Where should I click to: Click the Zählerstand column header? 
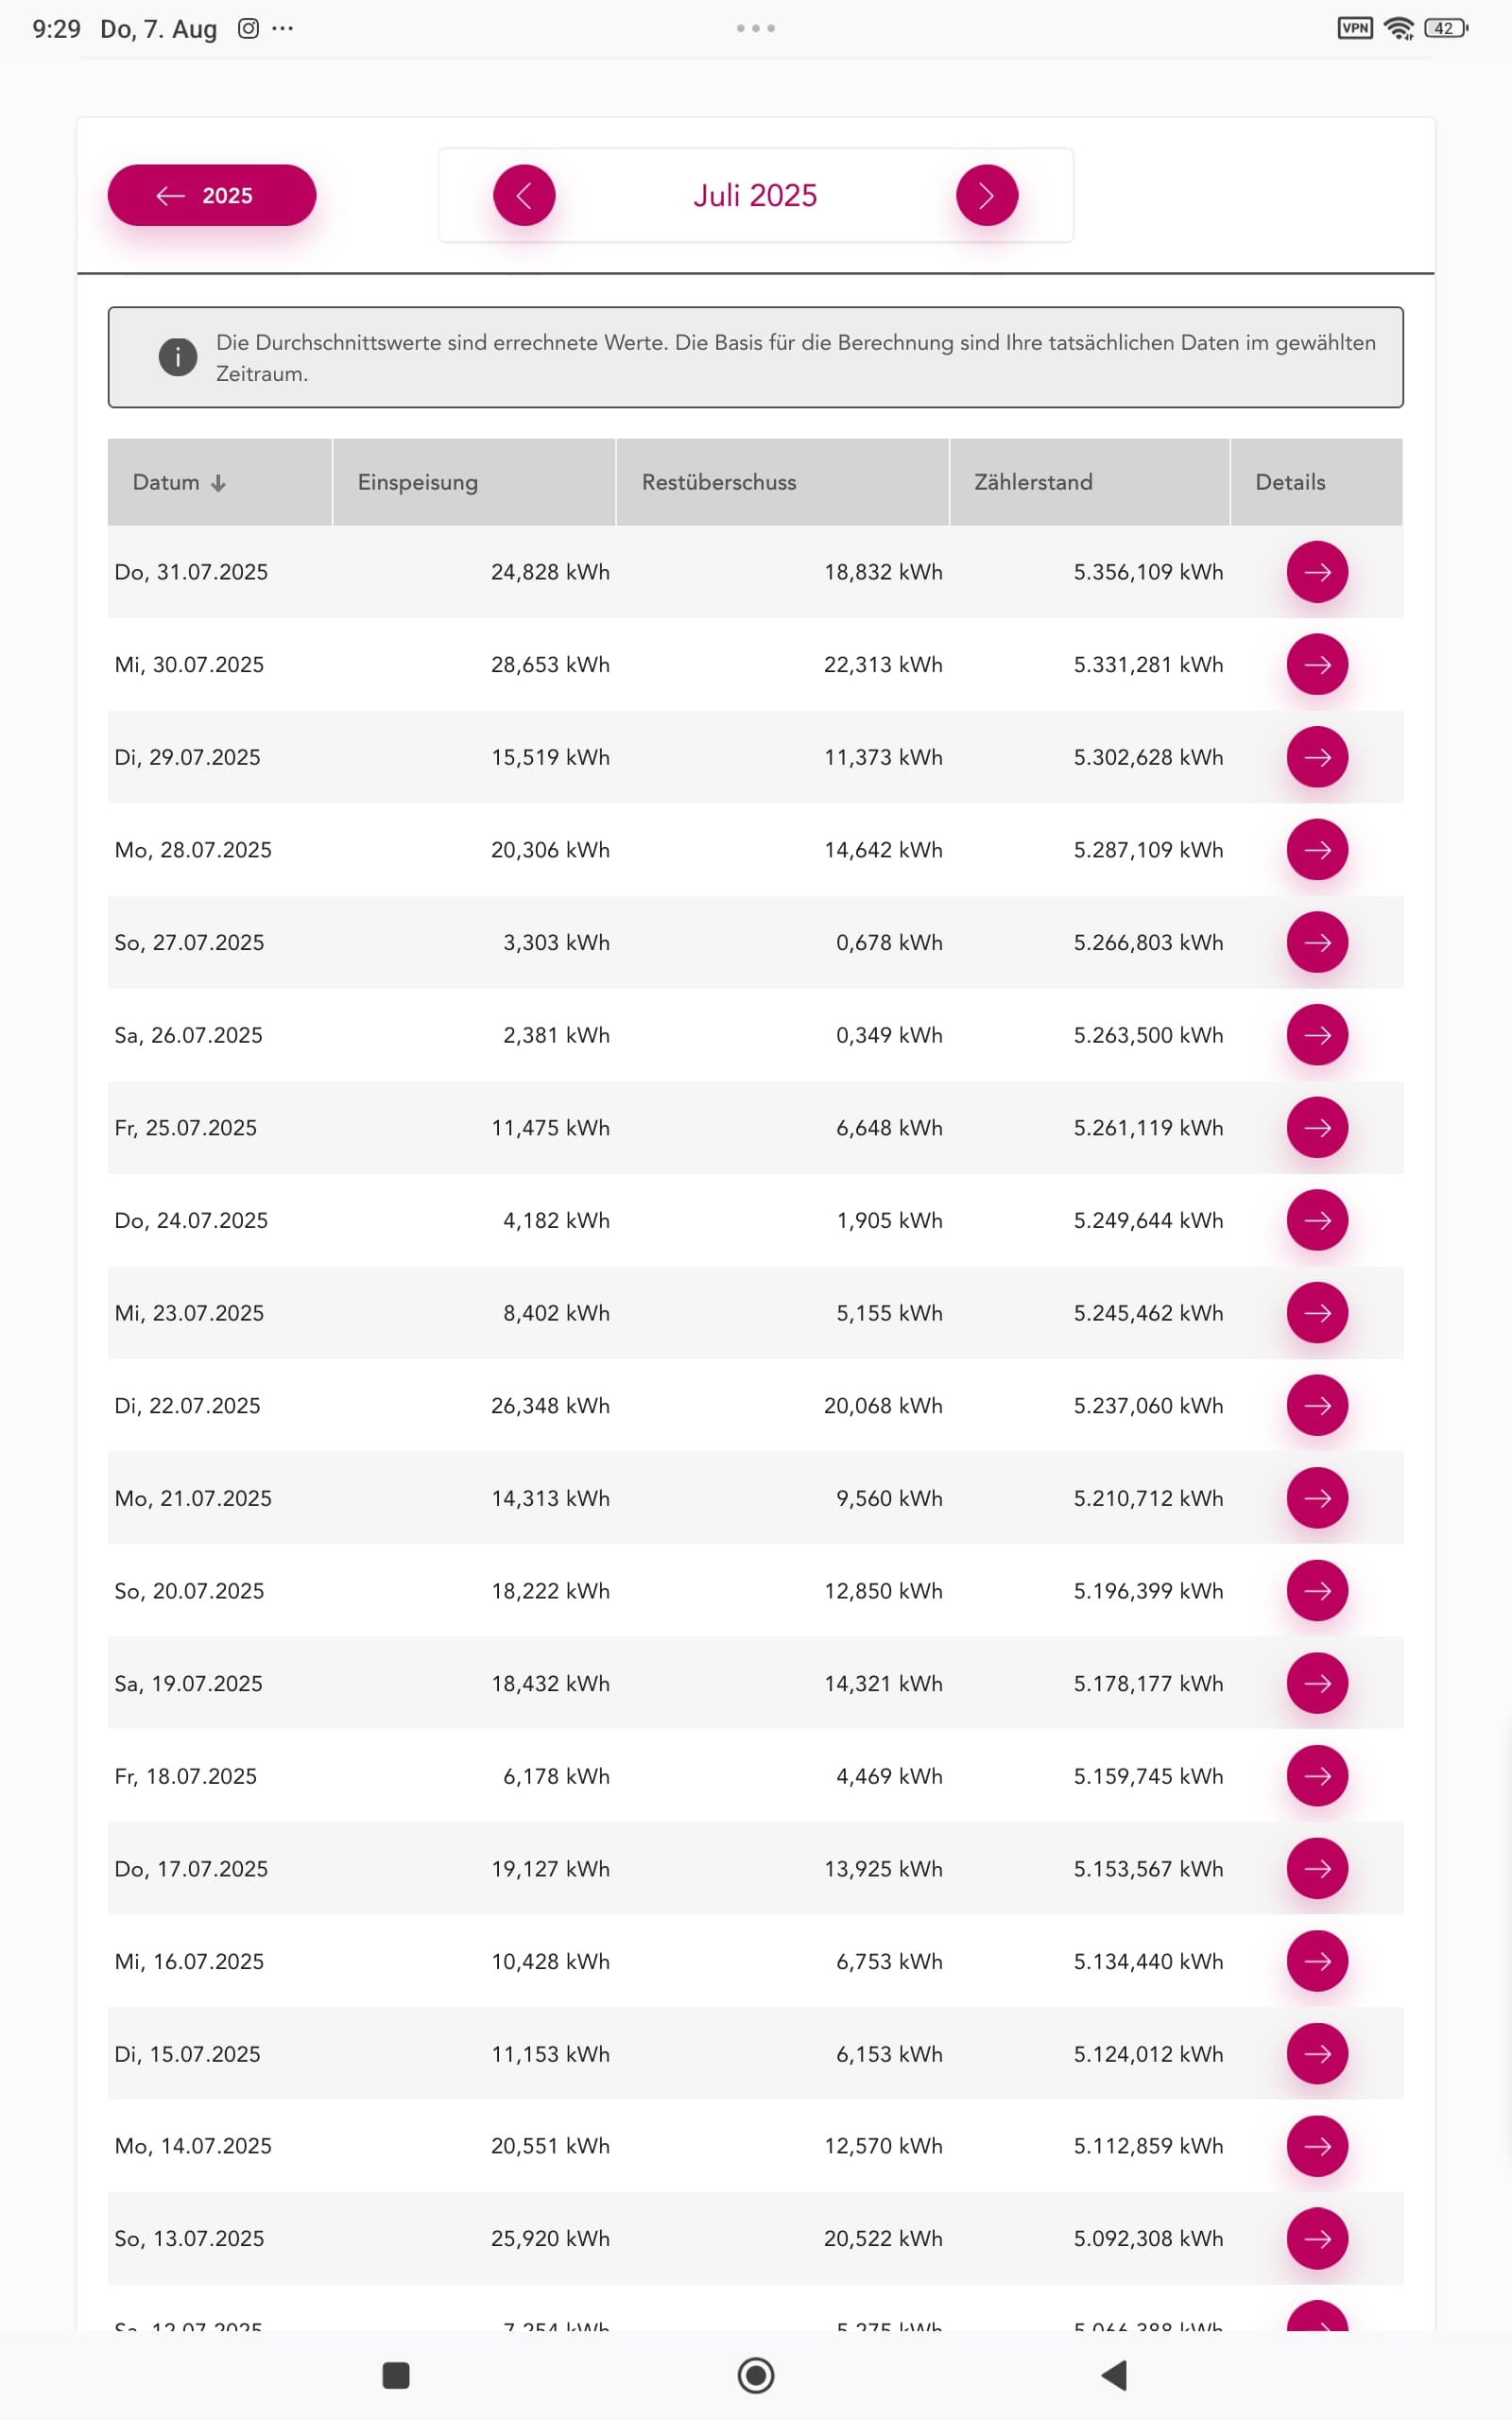tap(1033, 482)
